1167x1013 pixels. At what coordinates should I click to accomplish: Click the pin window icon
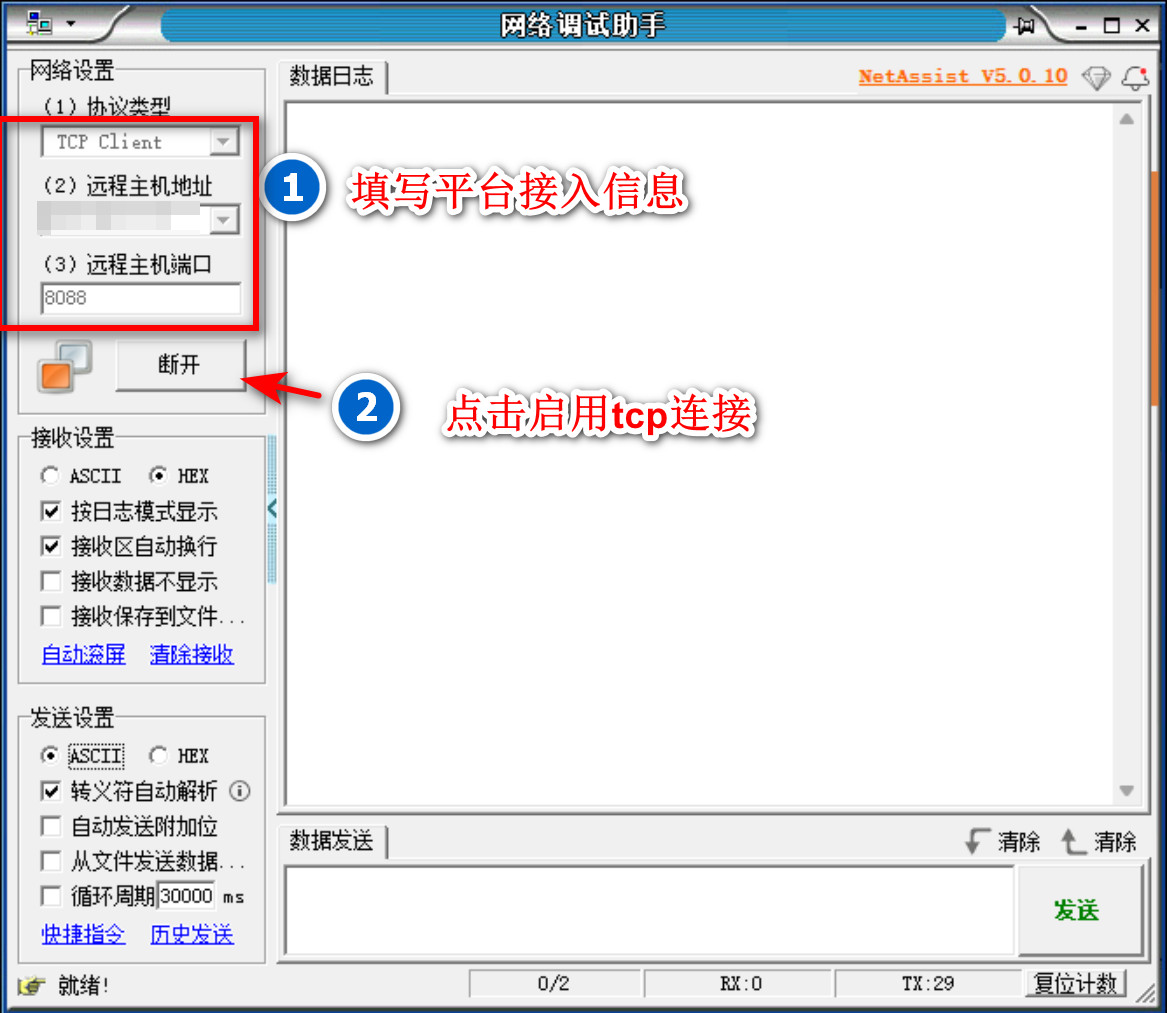(x=1024, y=26)
